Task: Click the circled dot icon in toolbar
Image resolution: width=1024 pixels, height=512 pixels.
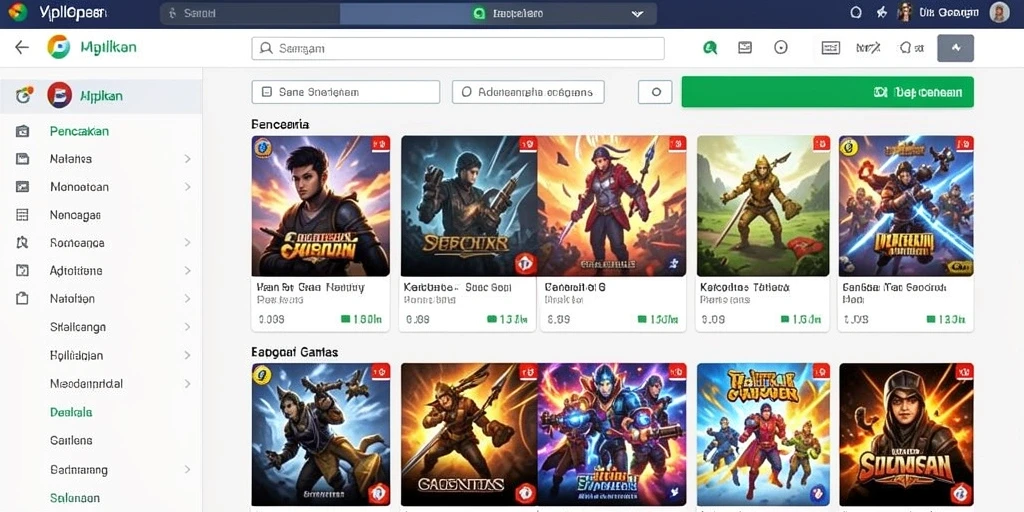Action: tap(780, 47)
